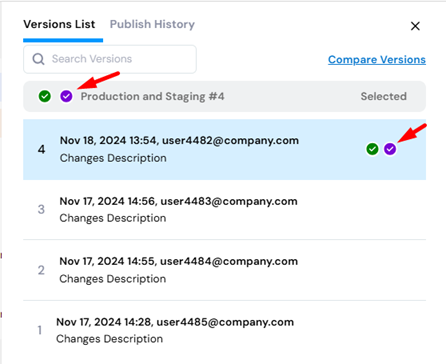Click the purple checkmark on version 4 row
The width and height of the screenshot is (446, 364).
390,149
